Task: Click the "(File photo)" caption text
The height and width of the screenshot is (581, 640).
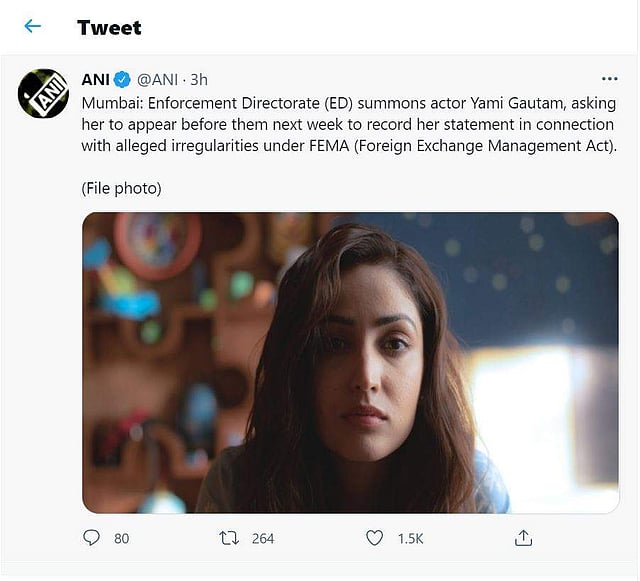Action: tap(121, 188)
